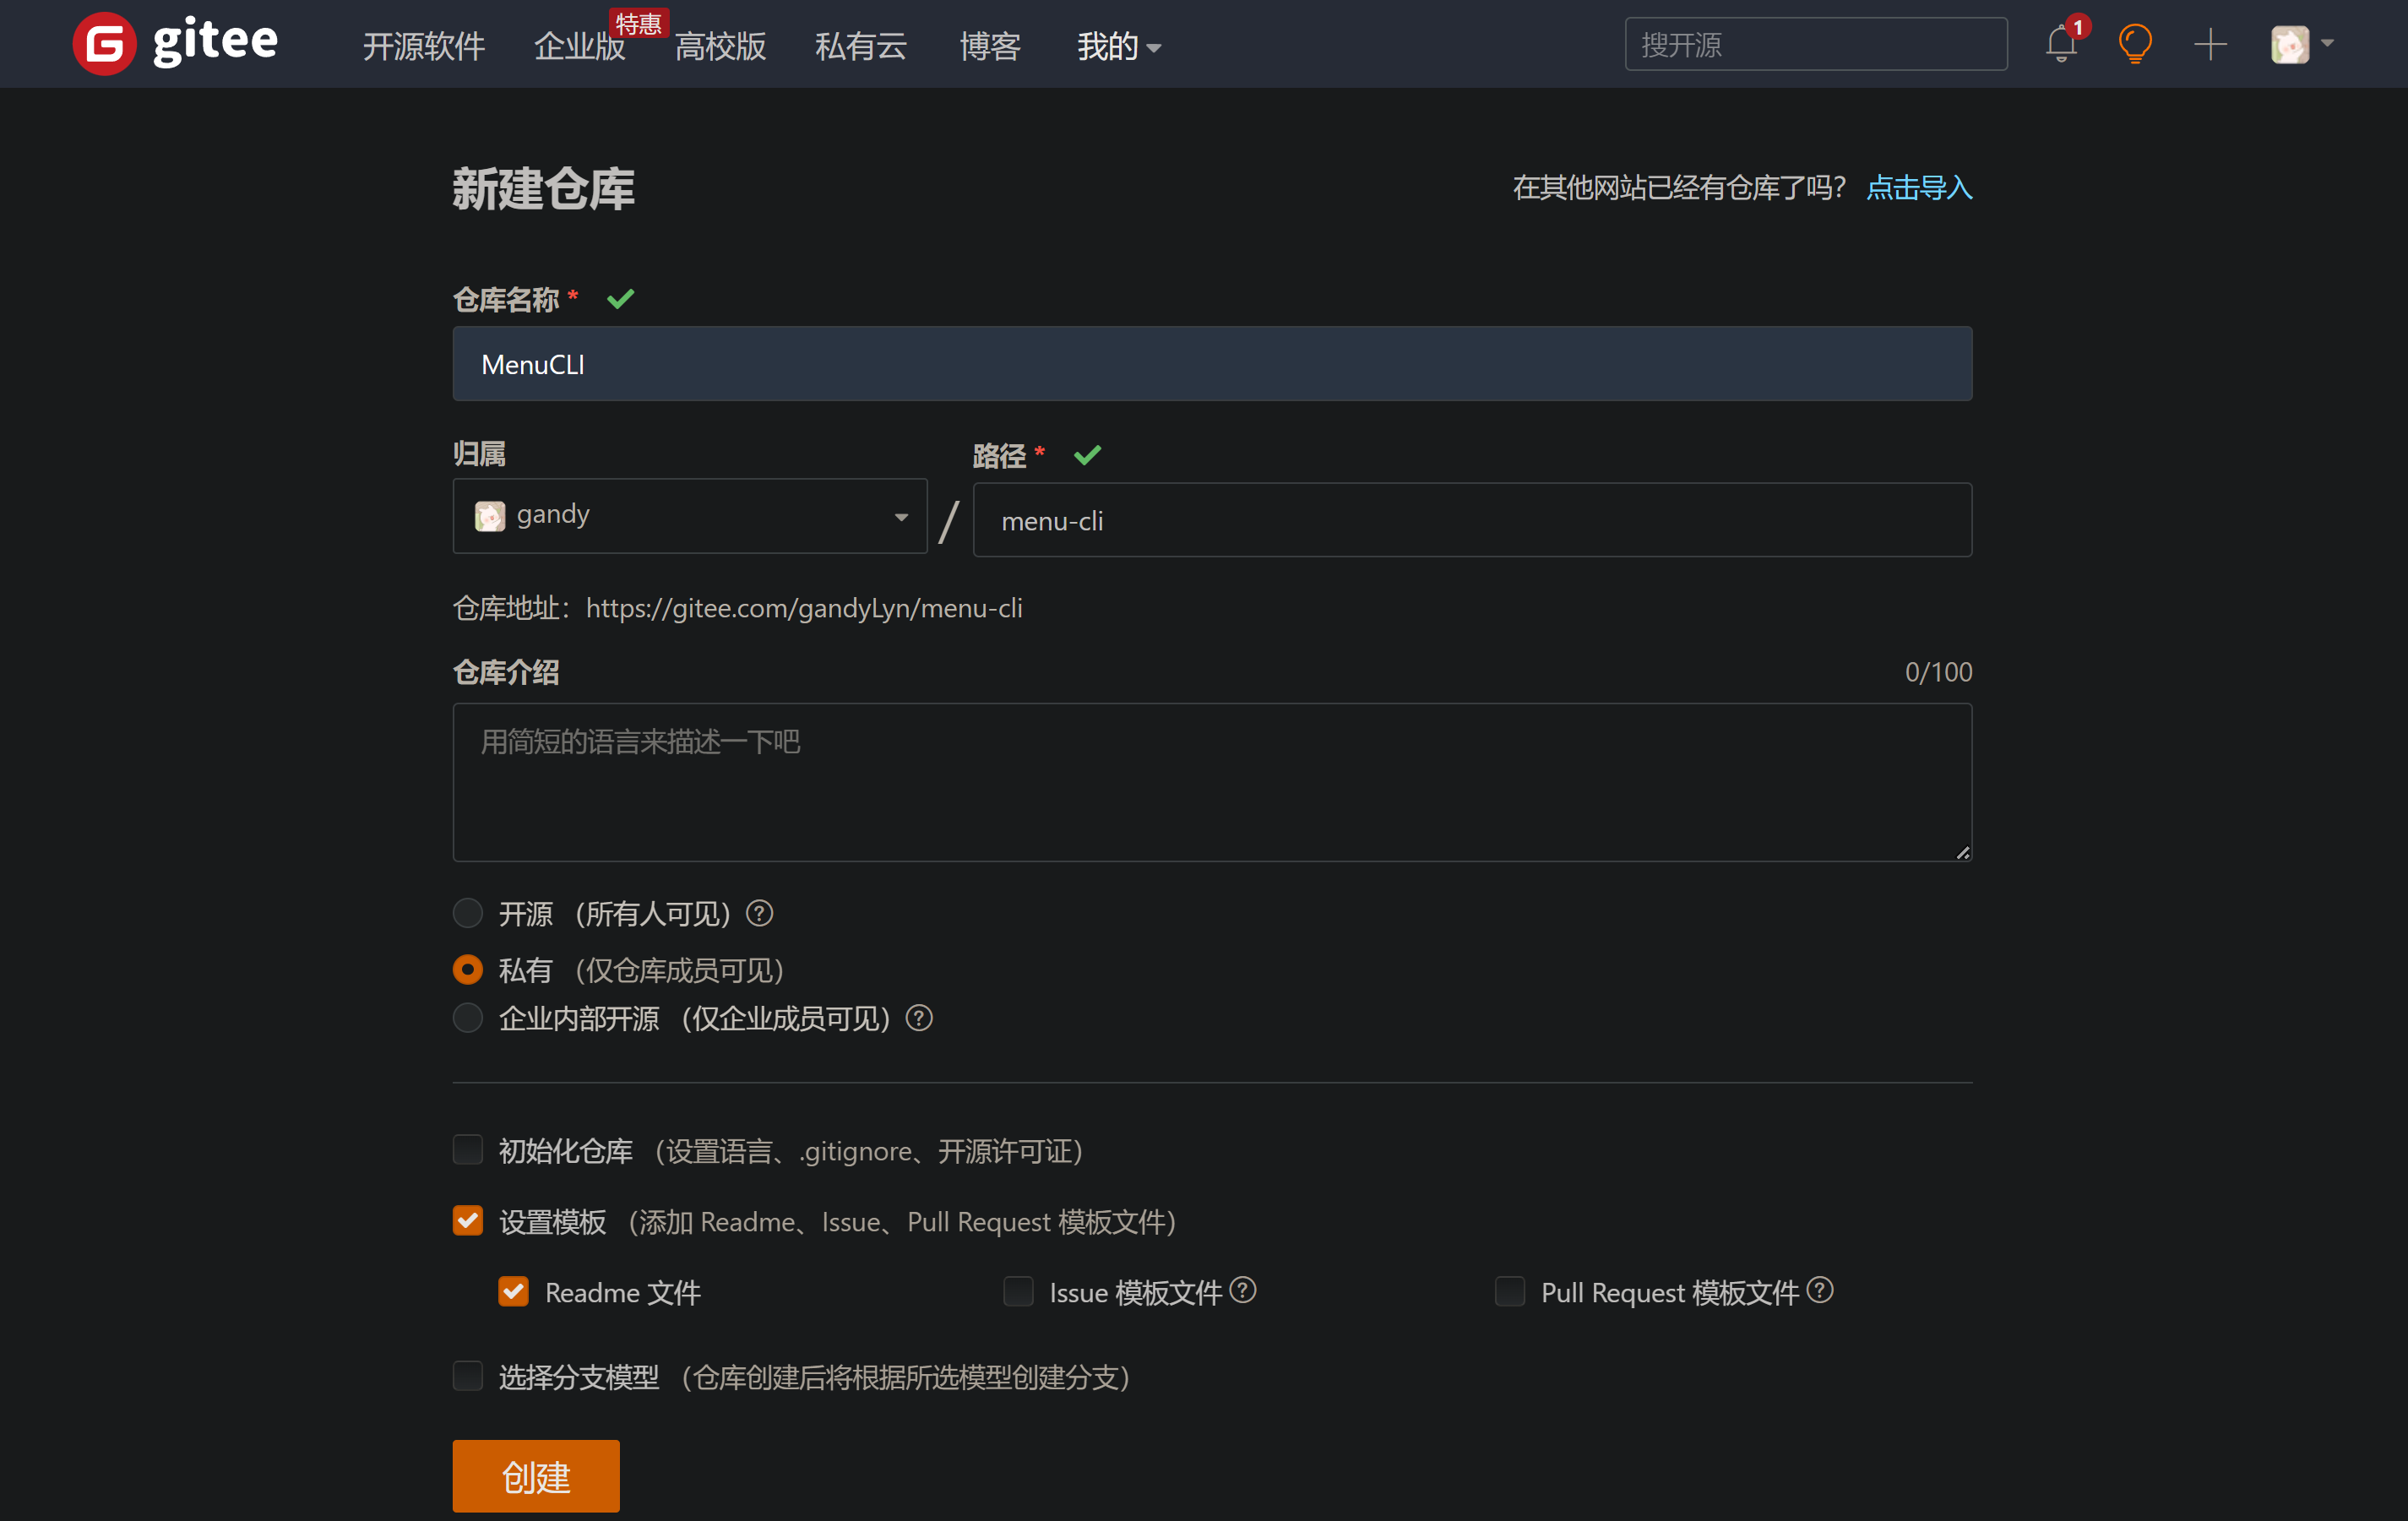Screen dimensions: 2408x1521
Task: Expand the account menu arrow beside avatar
Action: 2327,44
